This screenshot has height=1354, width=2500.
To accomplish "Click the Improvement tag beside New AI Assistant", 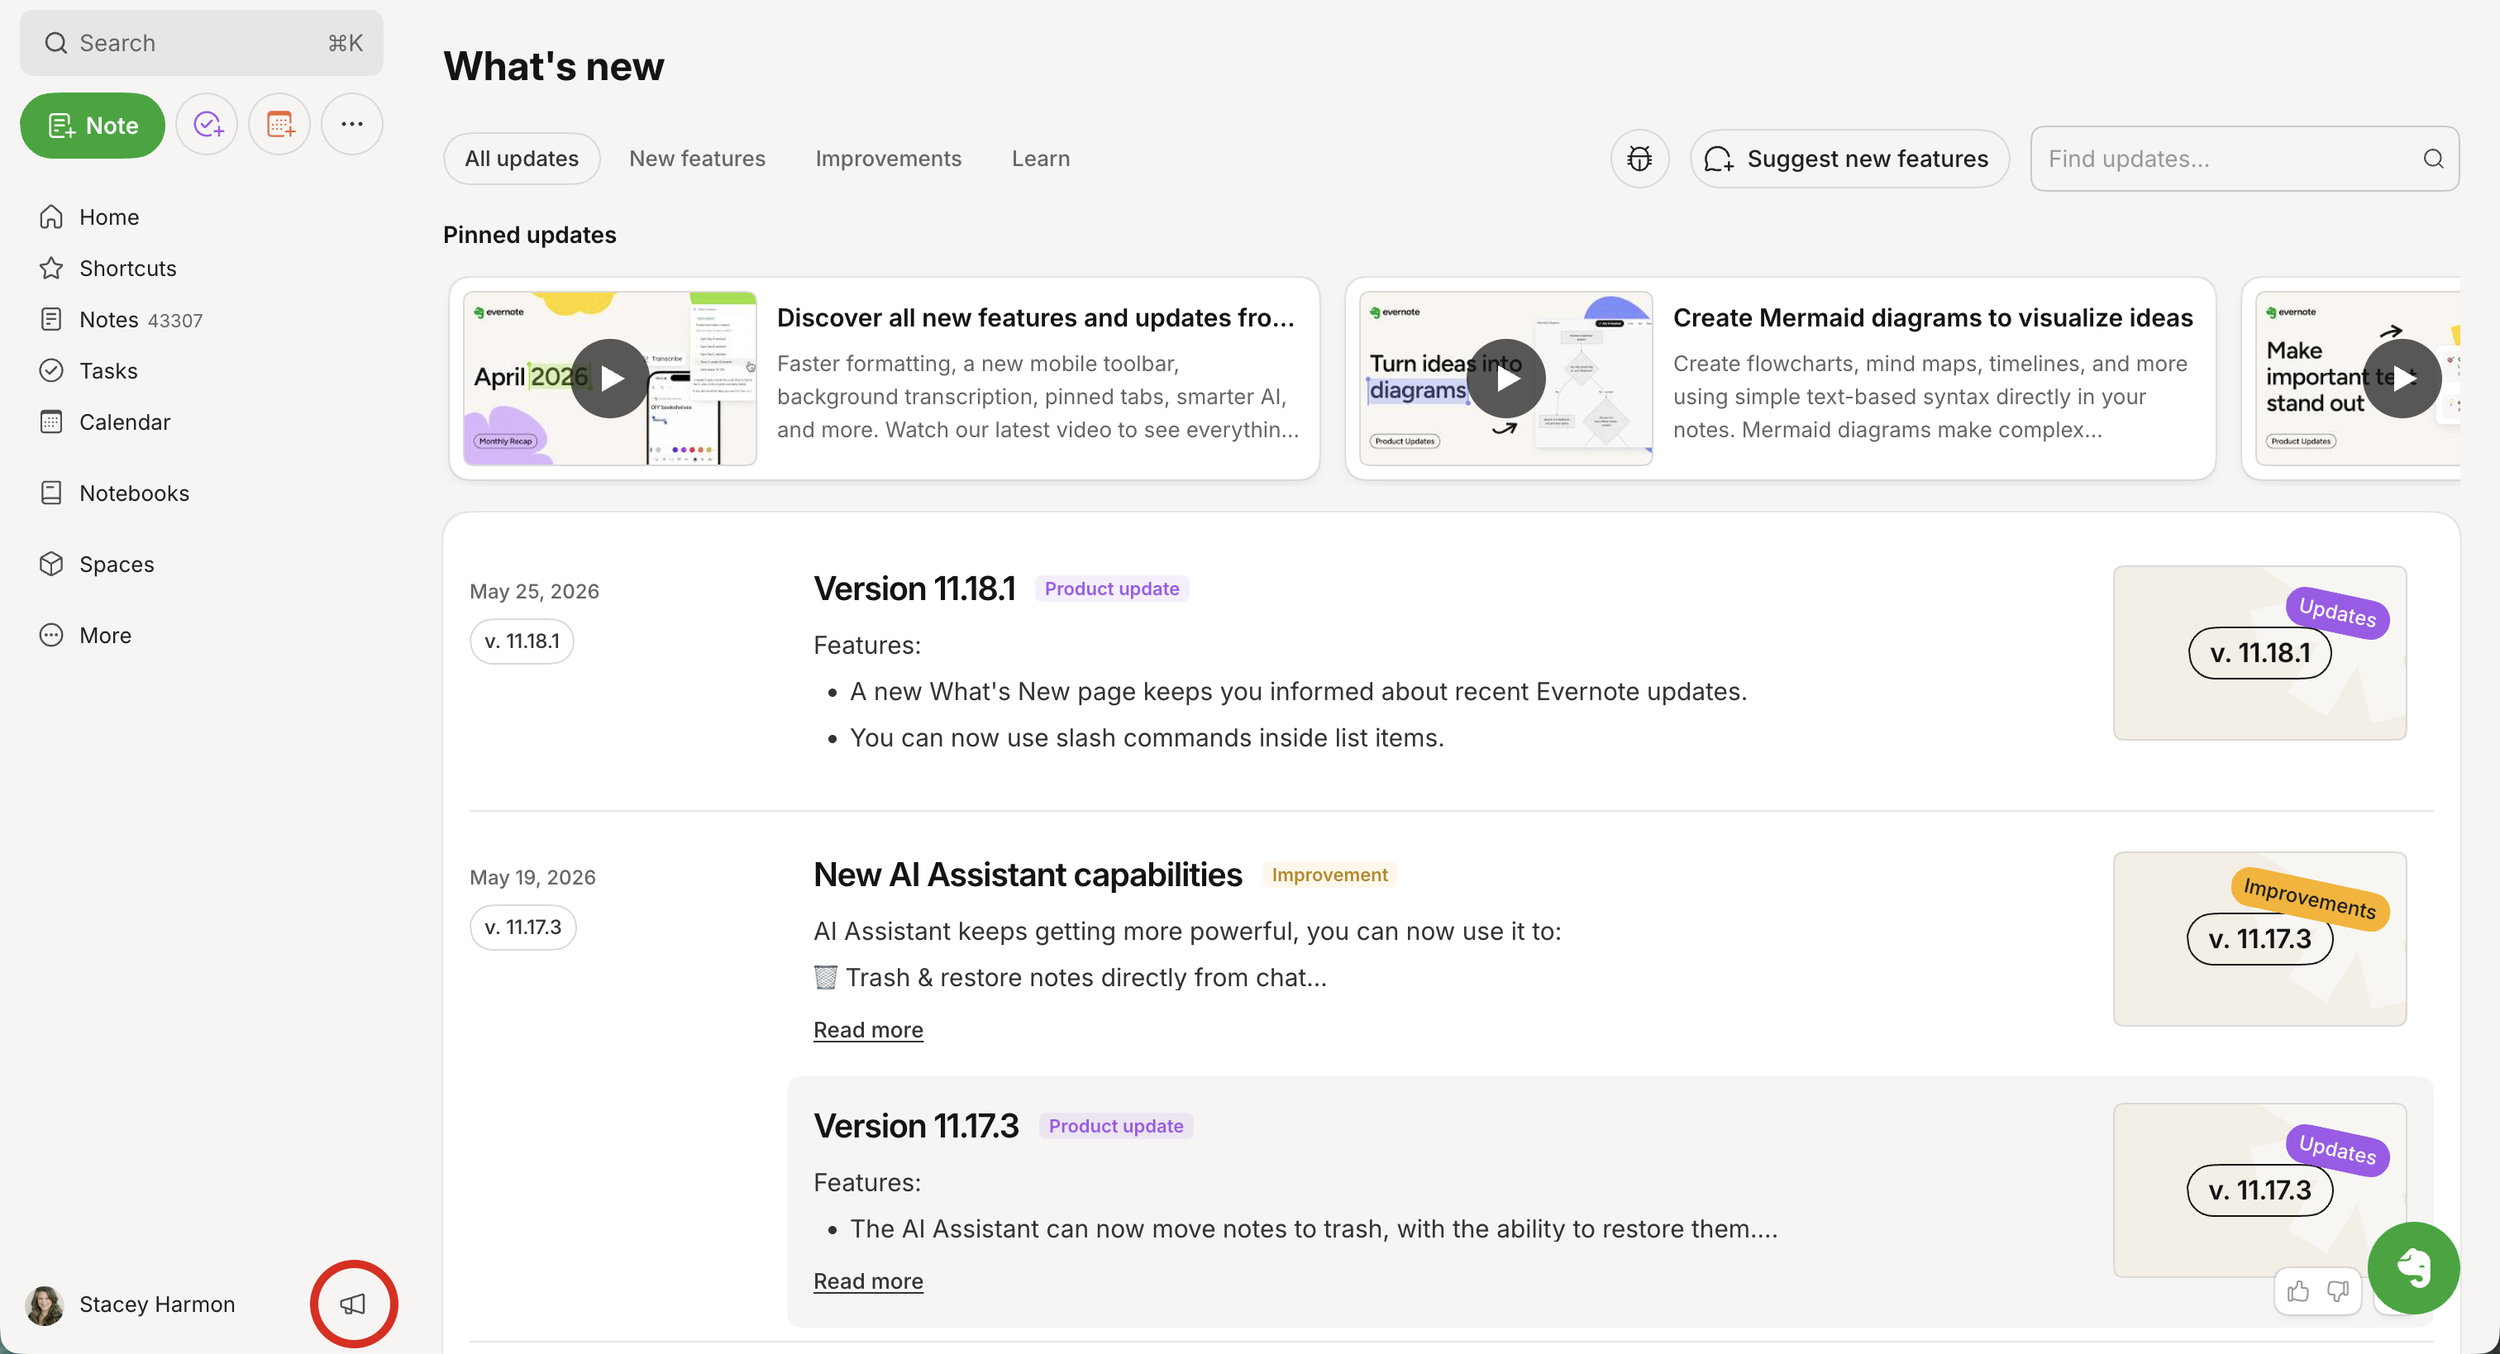I will click(1330, 875).
